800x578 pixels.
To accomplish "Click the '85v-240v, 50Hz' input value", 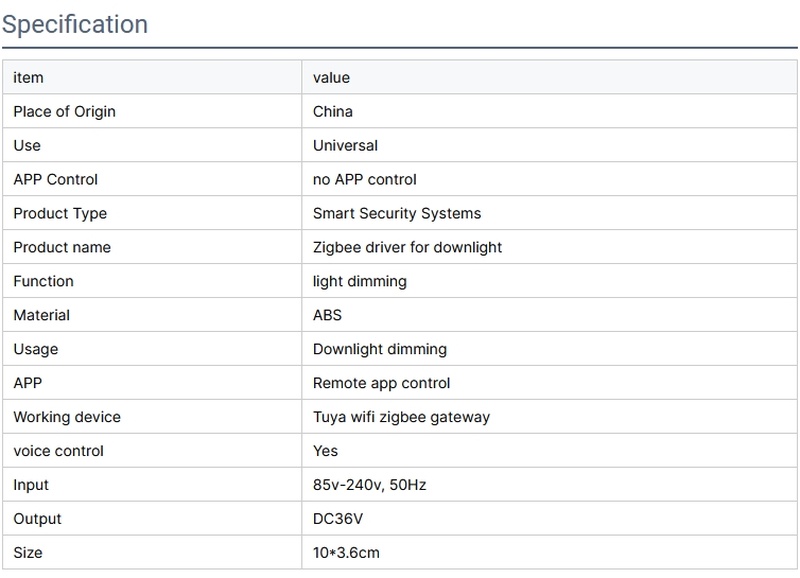I will pyautogui.click(x=371, y=485).
